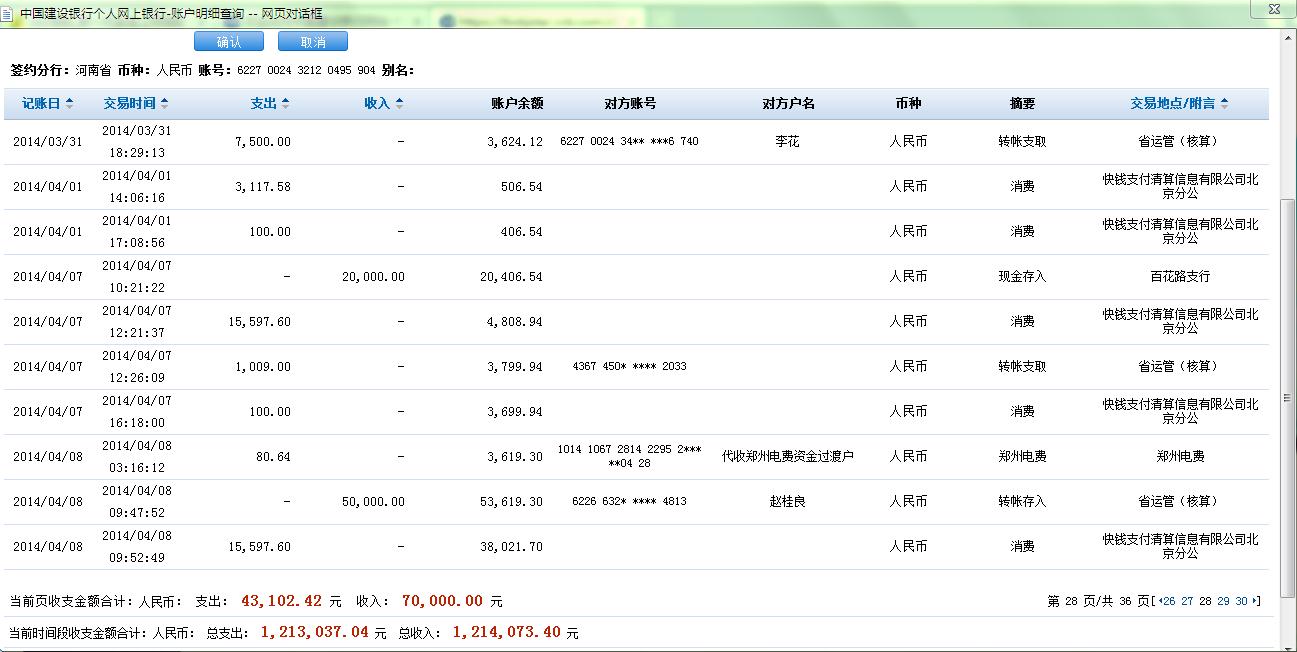Click the 交易地点/附言 column header text
Image resolution: width=1297 pixels, height=652 pixels.
[x=1172, y=104]
